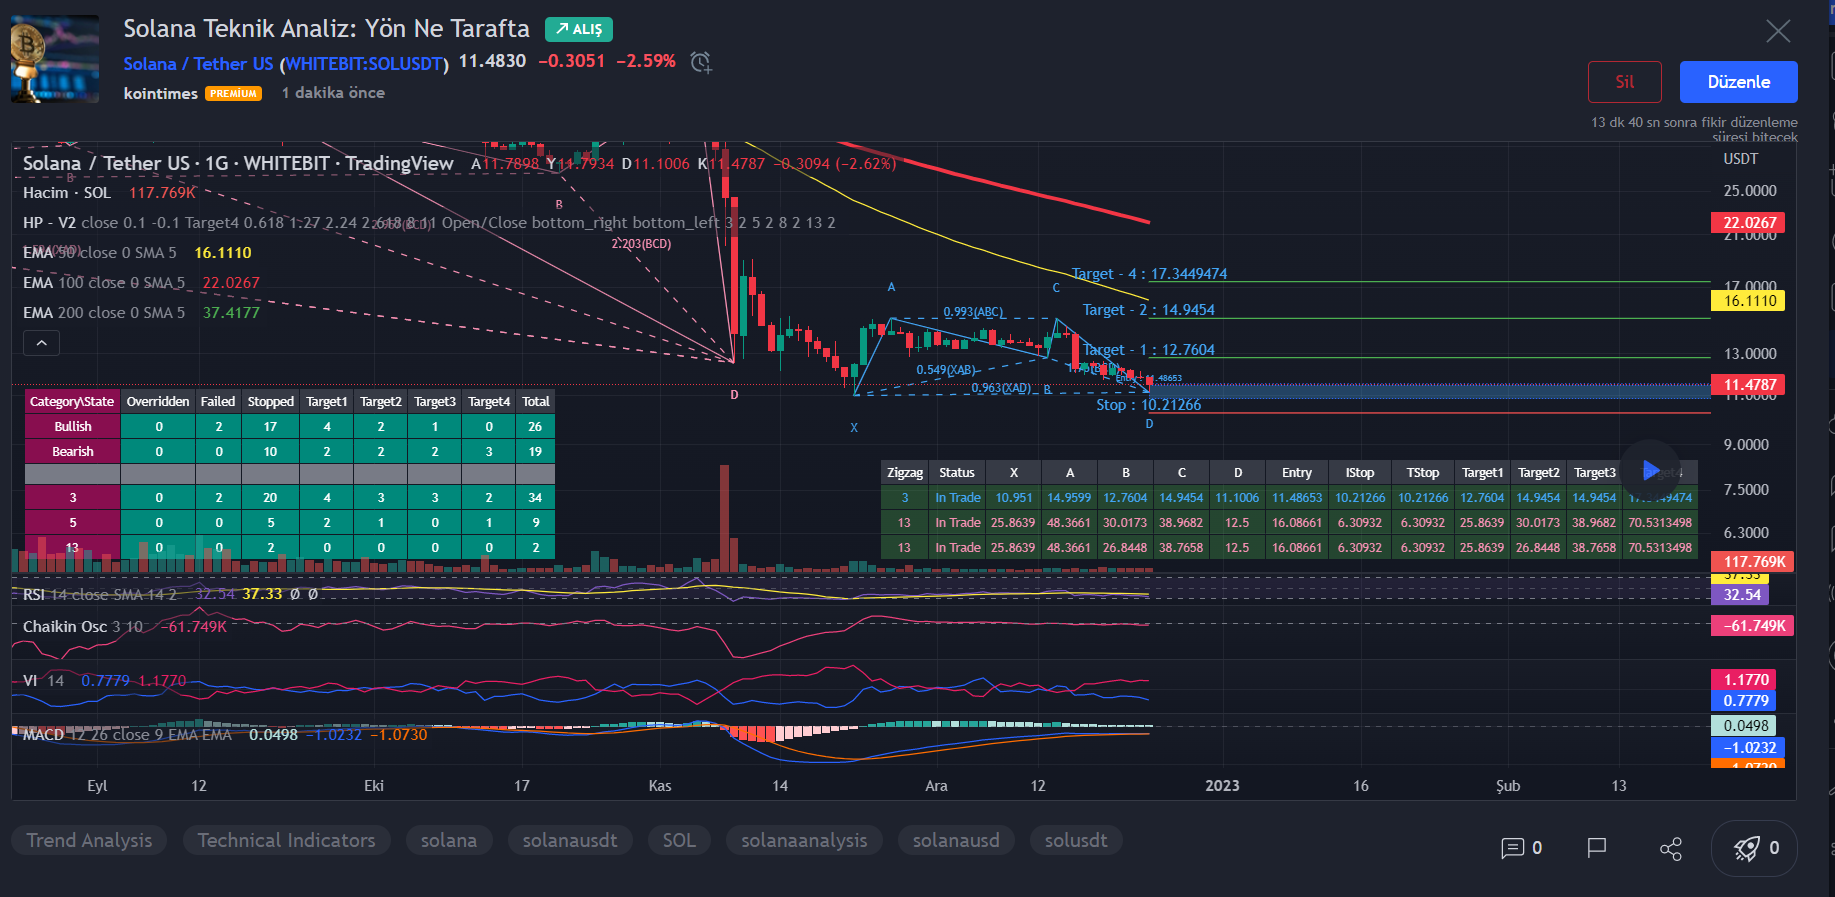The height and width of the screenshot is (897, 1835).
Task: Play the chart idea with the play button
Action: click(x=1650, y=470)
